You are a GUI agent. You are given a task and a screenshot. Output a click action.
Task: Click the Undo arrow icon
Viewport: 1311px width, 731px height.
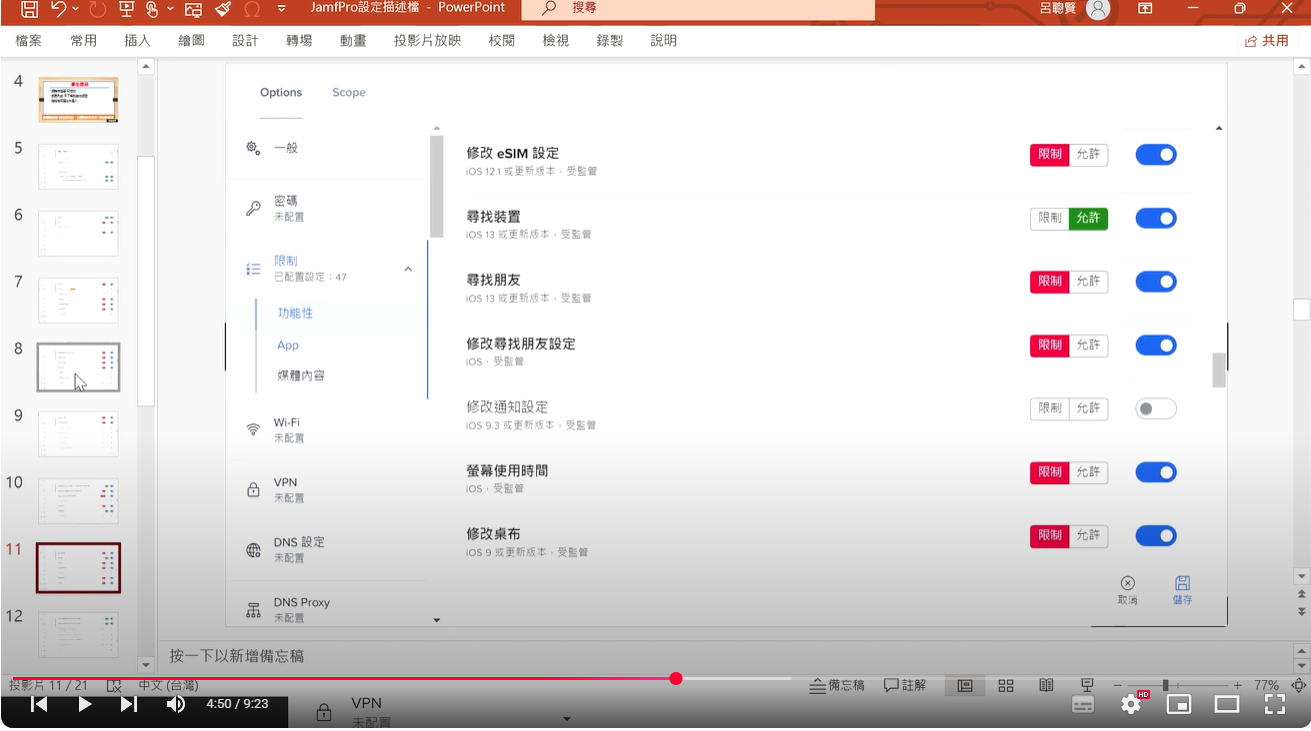click(59, 9)
